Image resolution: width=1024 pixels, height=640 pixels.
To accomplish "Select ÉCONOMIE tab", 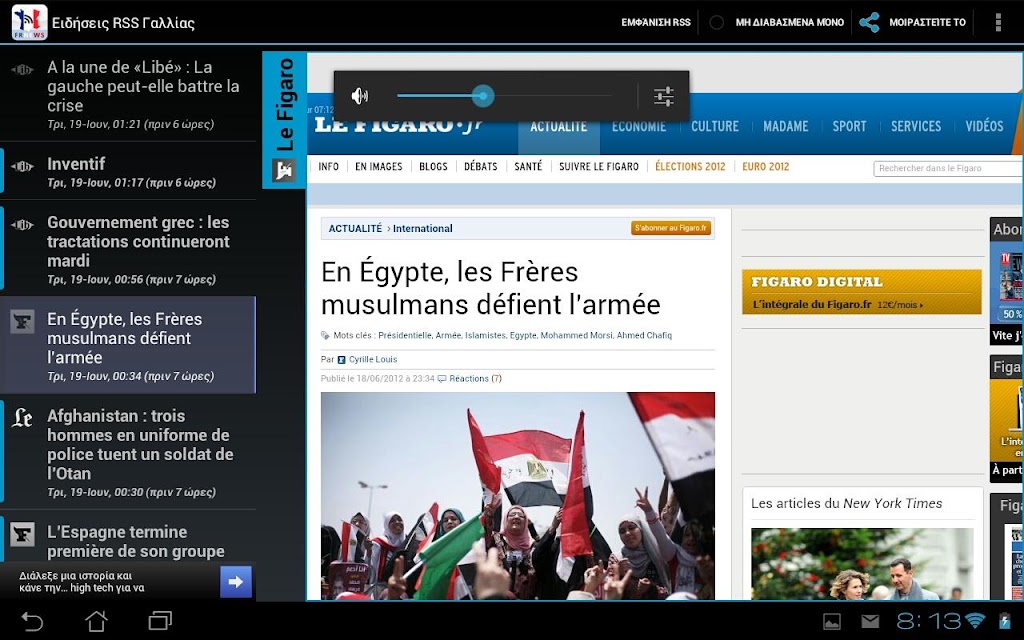I will click(639, 126).
